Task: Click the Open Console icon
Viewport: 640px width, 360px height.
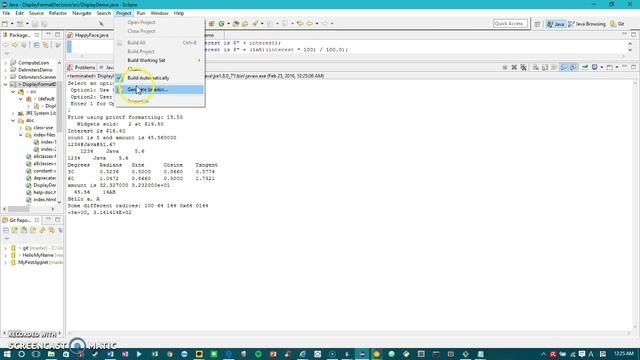Action: point(609,67)
